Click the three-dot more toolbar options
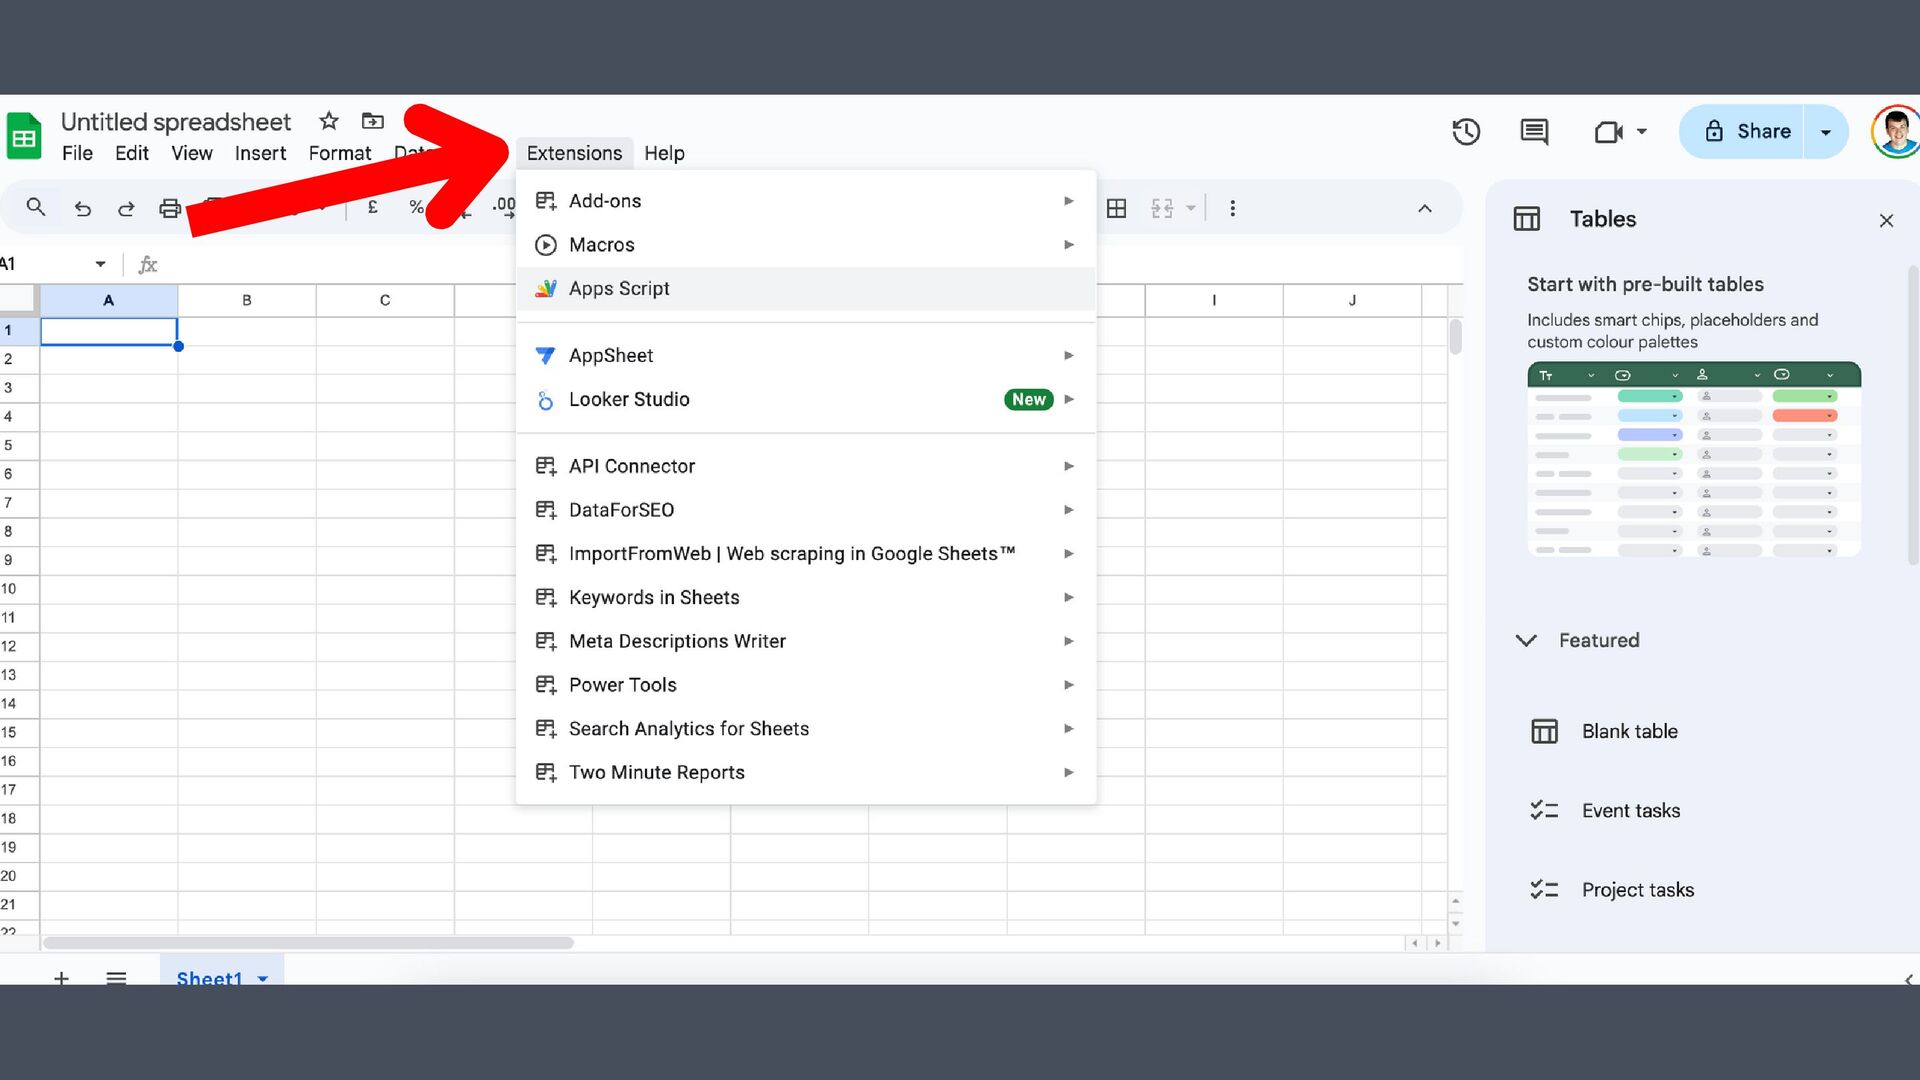The width and height of the screenshot is (1920, 1080). [1232, 208]
